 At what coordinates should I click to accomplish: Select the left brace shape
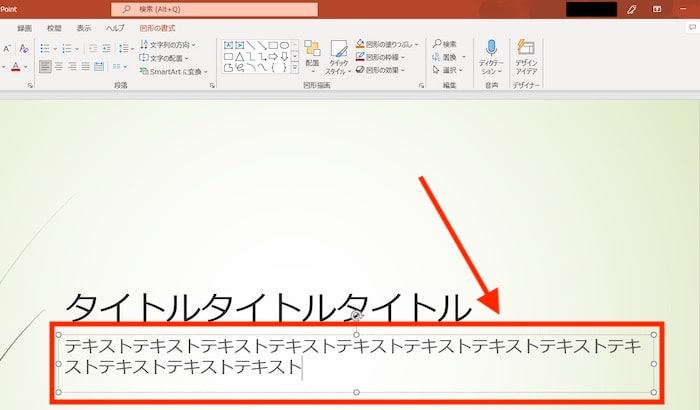click(273, 68)
